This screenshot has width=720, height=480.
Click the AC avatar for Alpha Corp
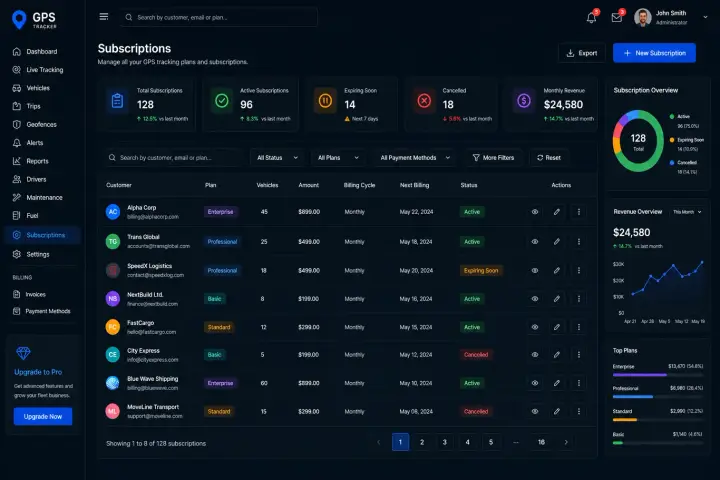[112, 212]
